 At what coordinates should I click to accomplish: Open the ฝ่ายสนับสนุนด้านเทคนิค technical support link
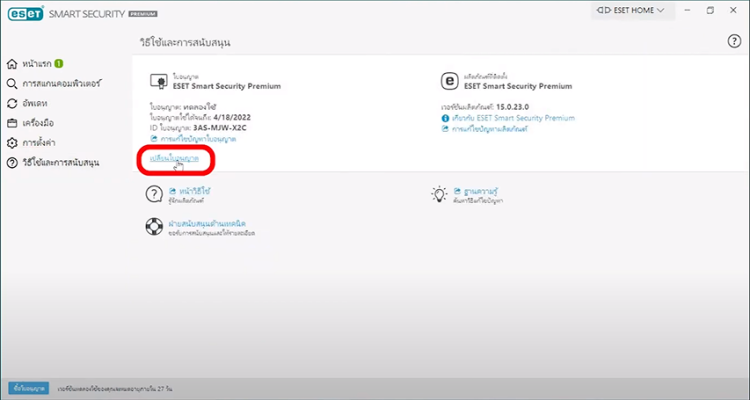tap(207, 223)
